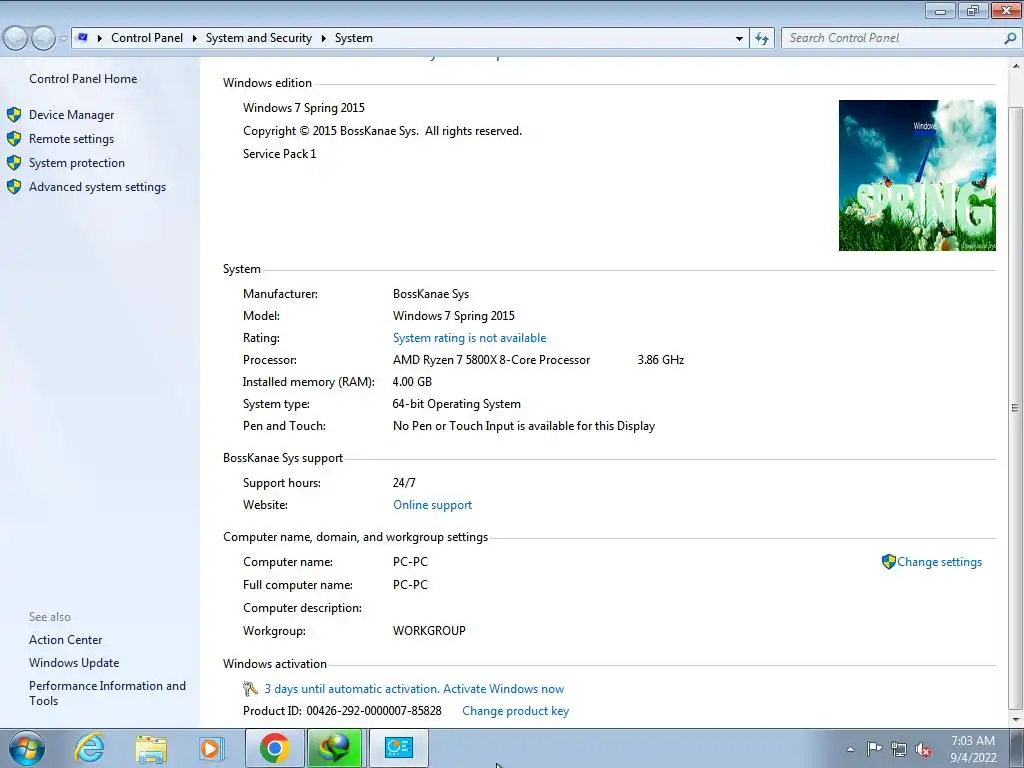The height and width of the screenshot is (768, 1024).
Task: Open the Online support website link
Action: [x=432, y=505]
